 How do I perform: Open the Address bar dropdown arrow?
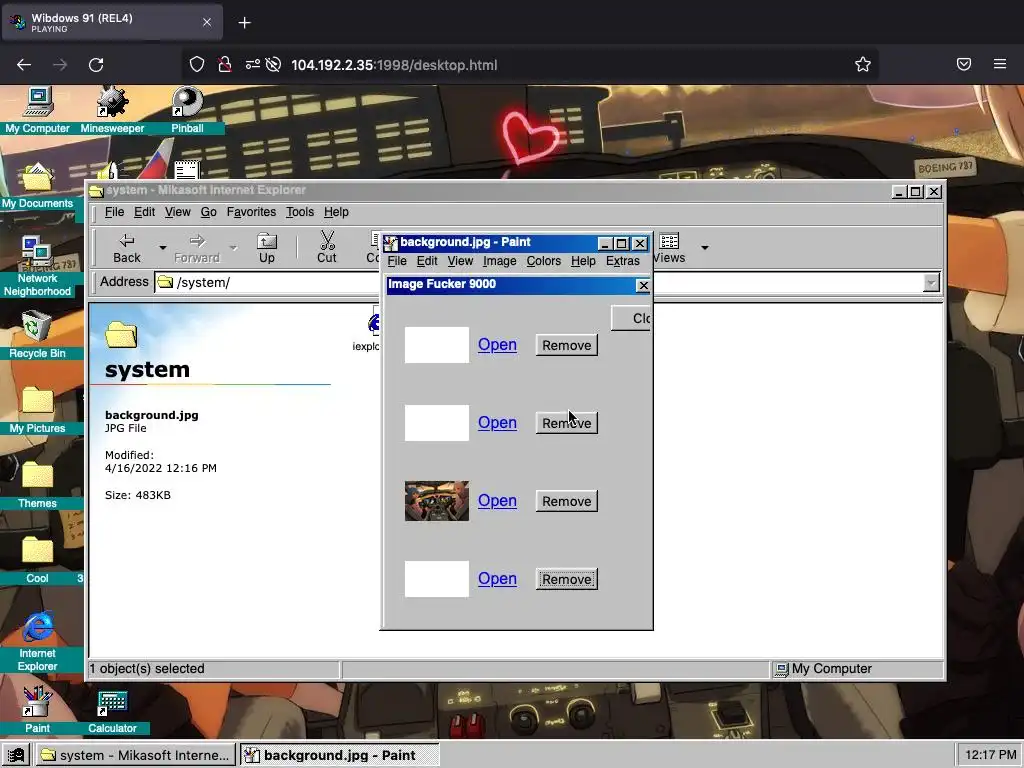pos(931,282)
